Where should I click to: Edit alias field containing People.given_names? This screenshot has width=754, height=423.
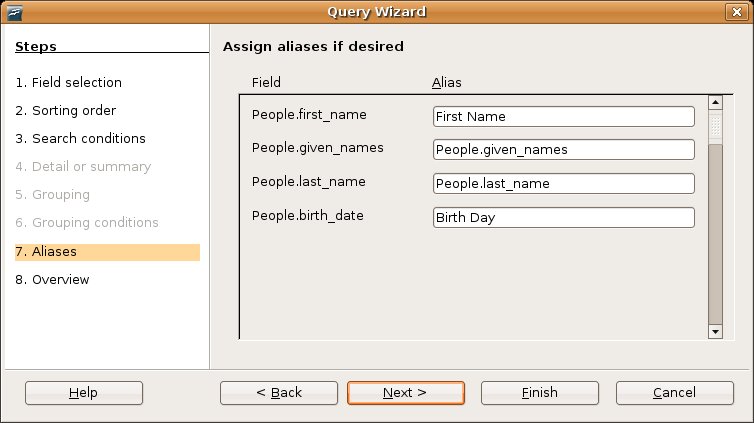(564, 149)
